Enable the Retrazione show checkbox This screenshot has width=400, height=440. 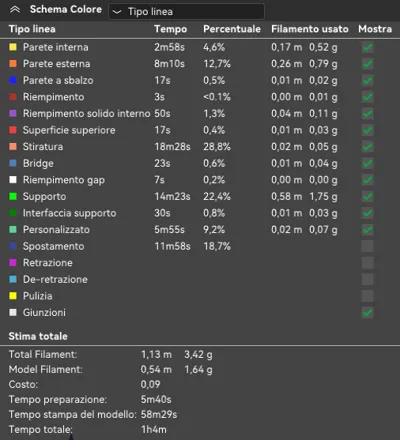(x=367, y=263)
